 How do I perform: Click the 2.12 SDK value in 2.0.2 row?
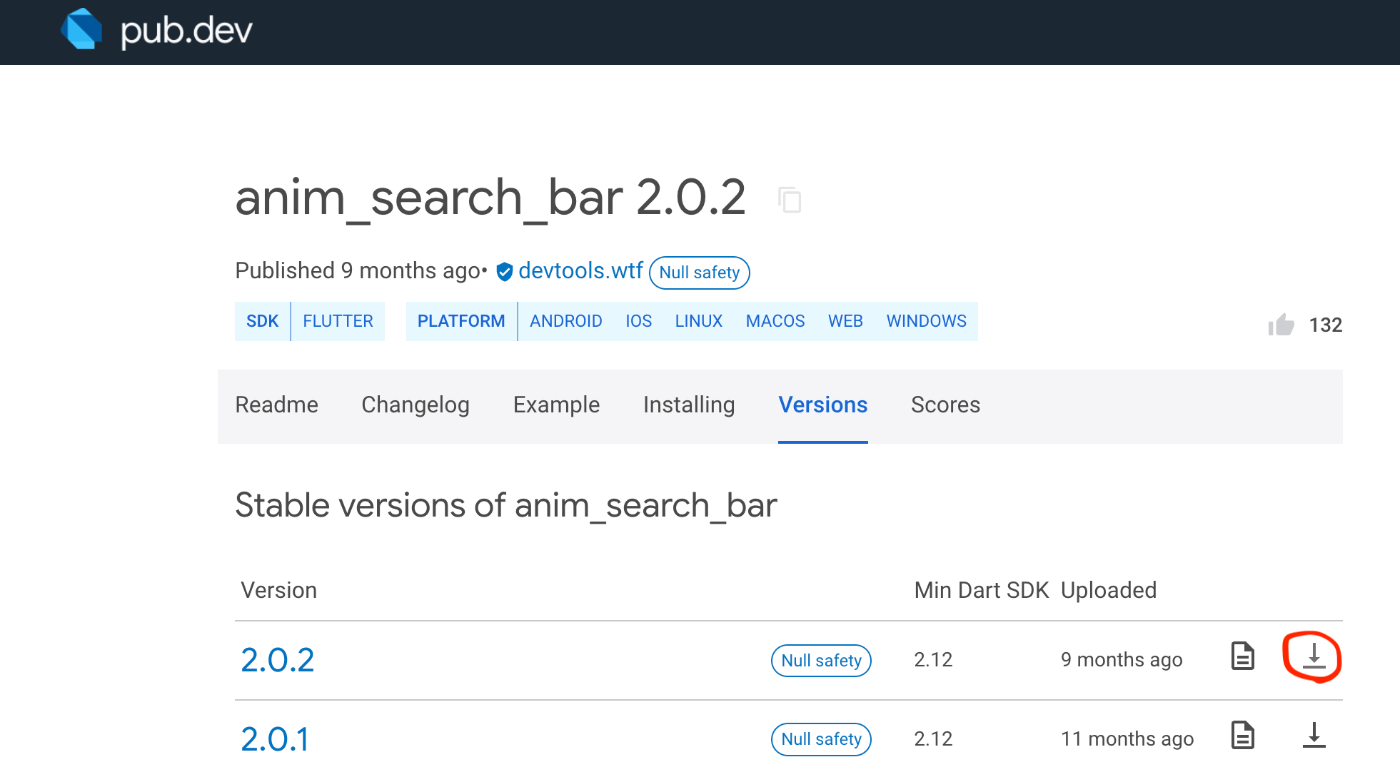[x=933, y=660]
